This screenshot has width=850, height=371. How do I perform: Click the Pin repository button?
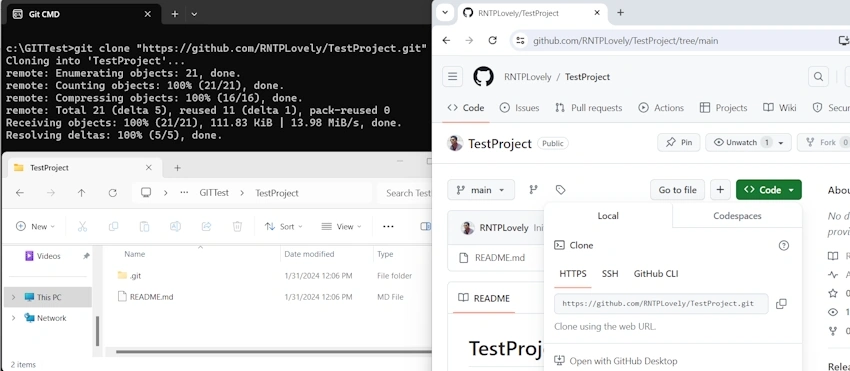[x=679, y=143]
